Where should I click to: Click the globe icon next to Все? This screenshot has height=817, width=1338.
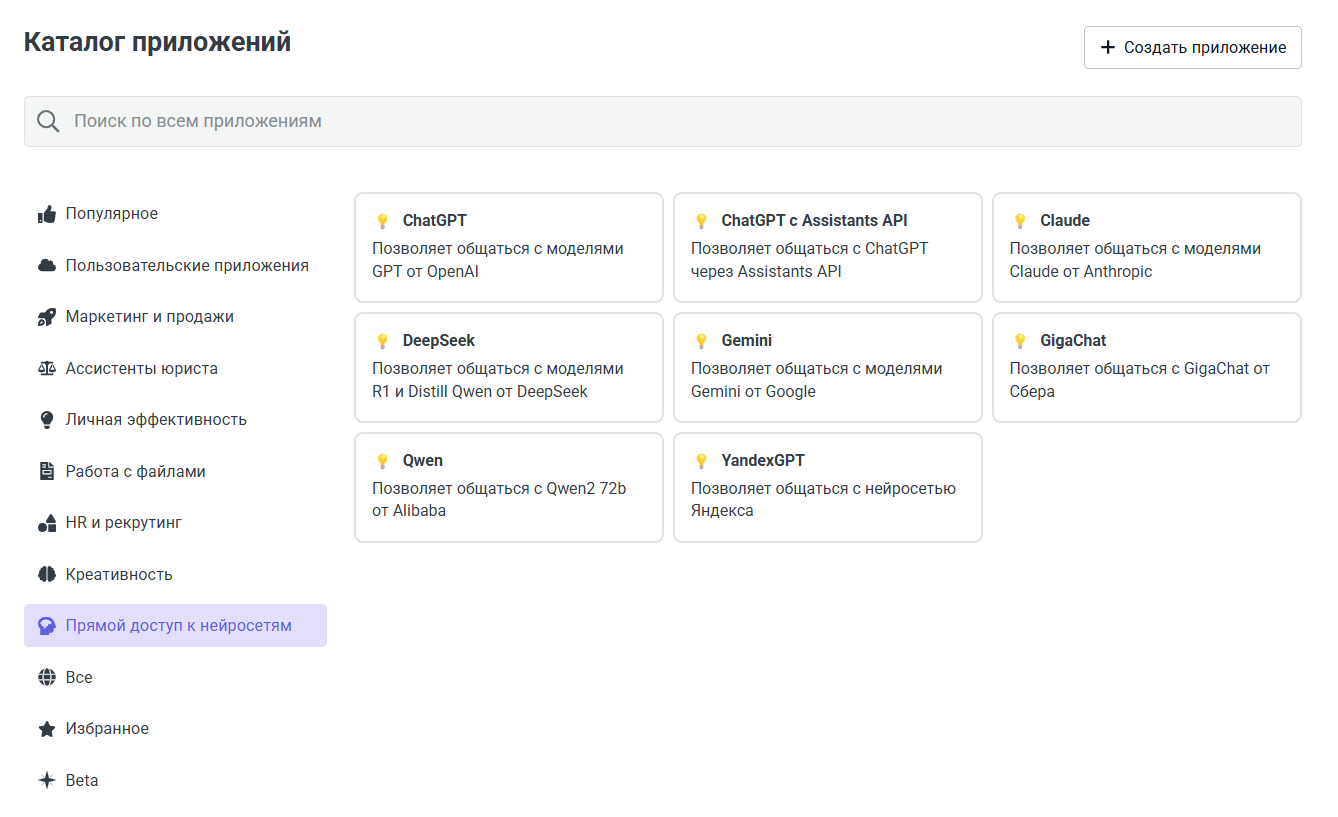(x=46, y=678)
